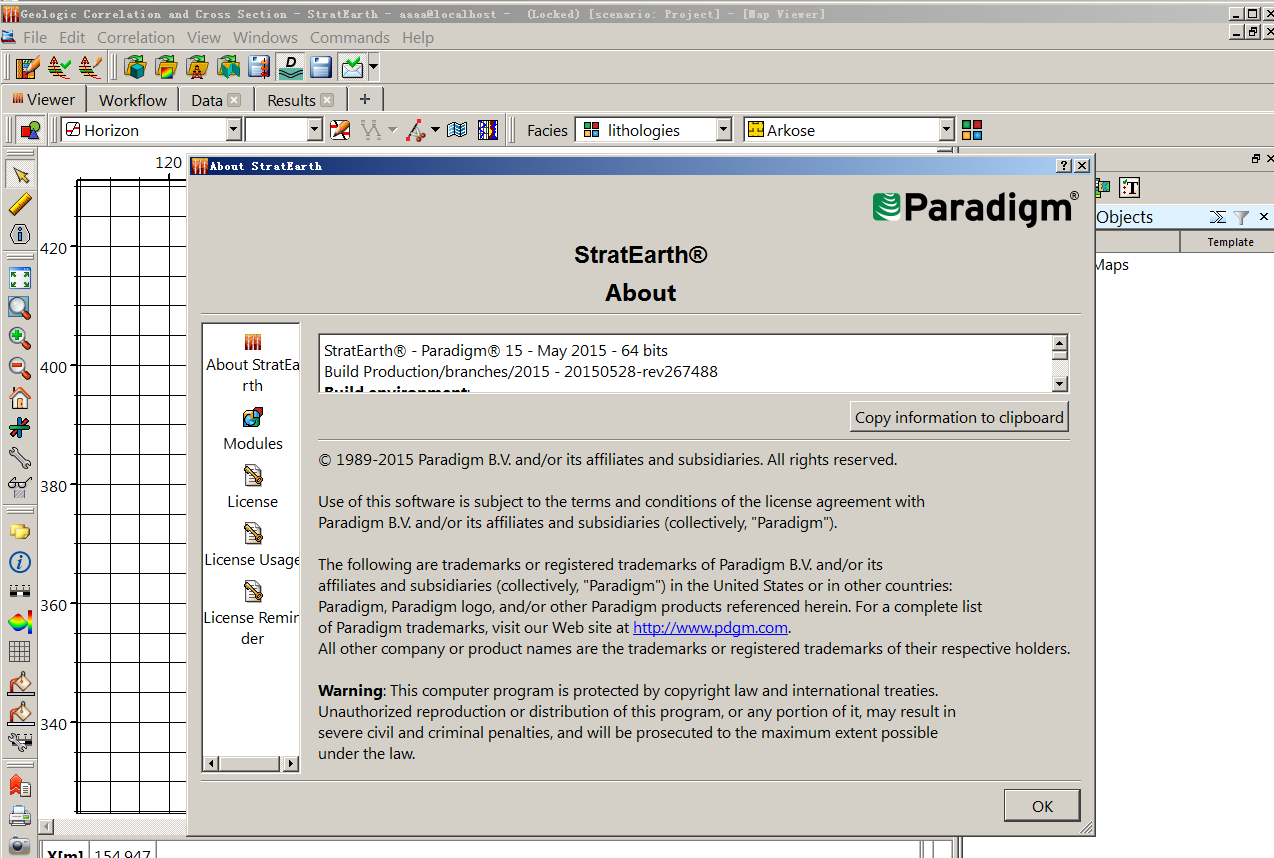Select the magnifying glass zoom area tool
1274x858 pixels.
point(20,308)
